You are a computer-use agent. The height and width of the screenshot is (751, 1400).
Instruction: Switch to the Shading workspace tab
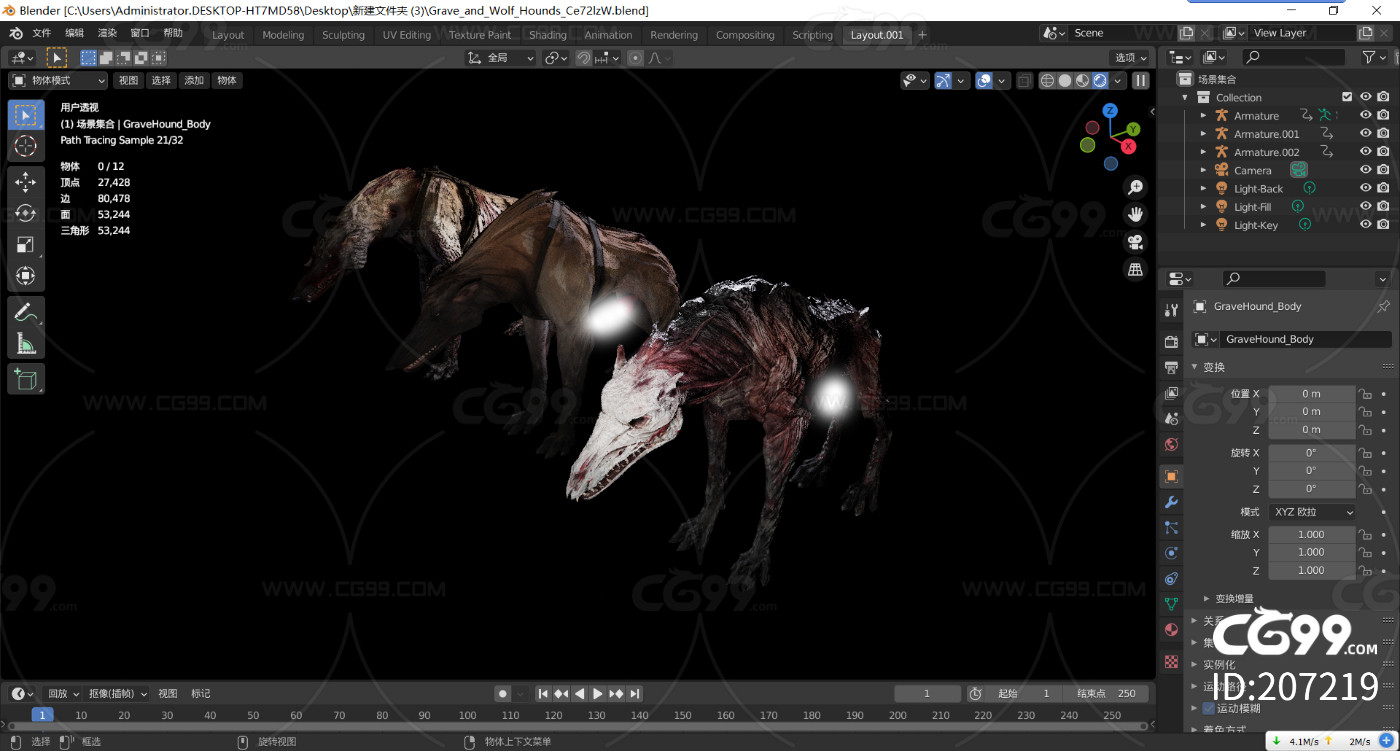[x=548, y=35]
